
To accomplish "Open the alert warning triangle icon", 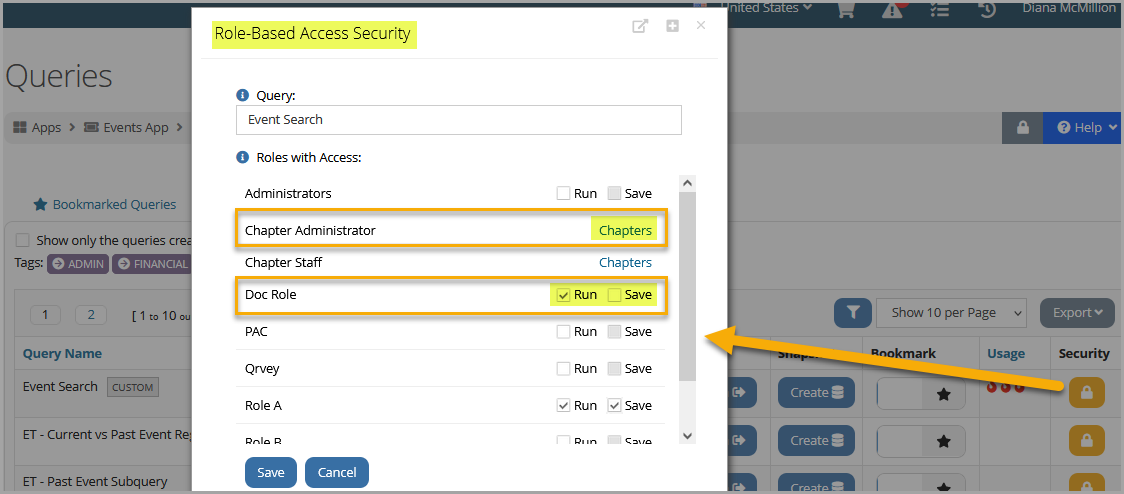I will (x=892, y=9).
